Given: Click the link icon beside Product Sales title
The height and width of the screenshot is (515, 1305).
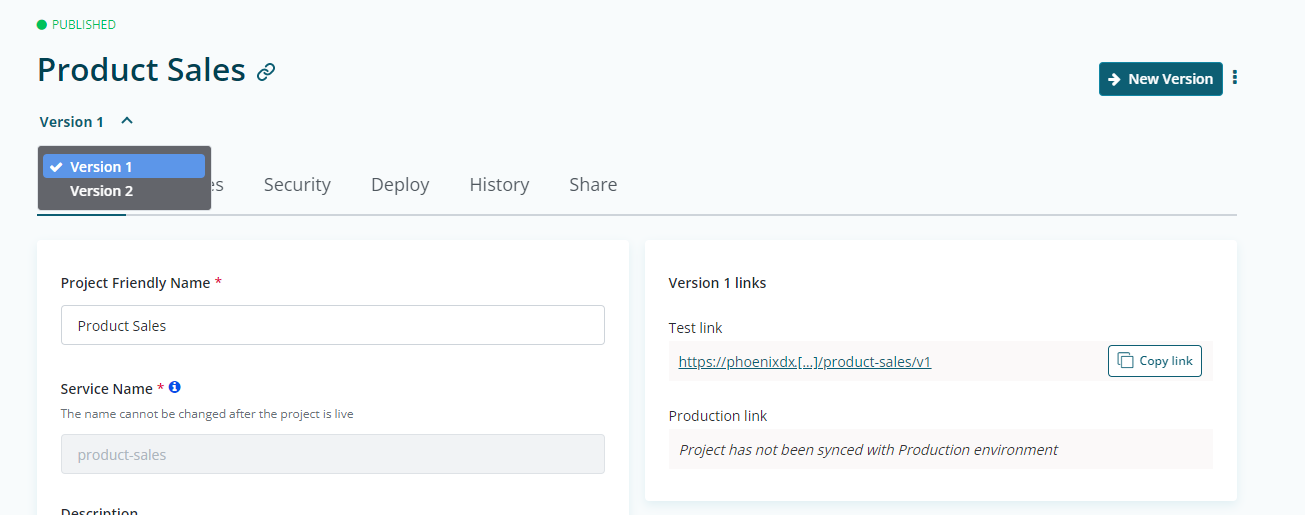Looking at the screenshot, I should click(266, 72).
